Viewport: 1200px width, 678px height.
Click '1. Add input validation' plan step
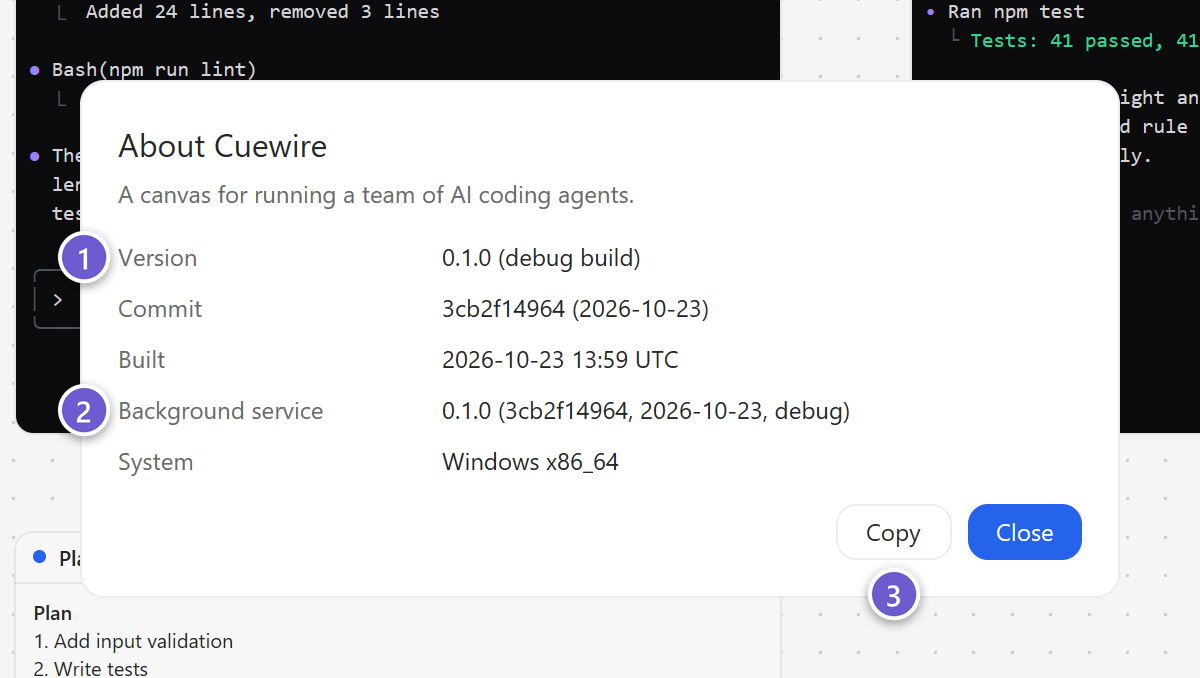(x=133, y=641)
